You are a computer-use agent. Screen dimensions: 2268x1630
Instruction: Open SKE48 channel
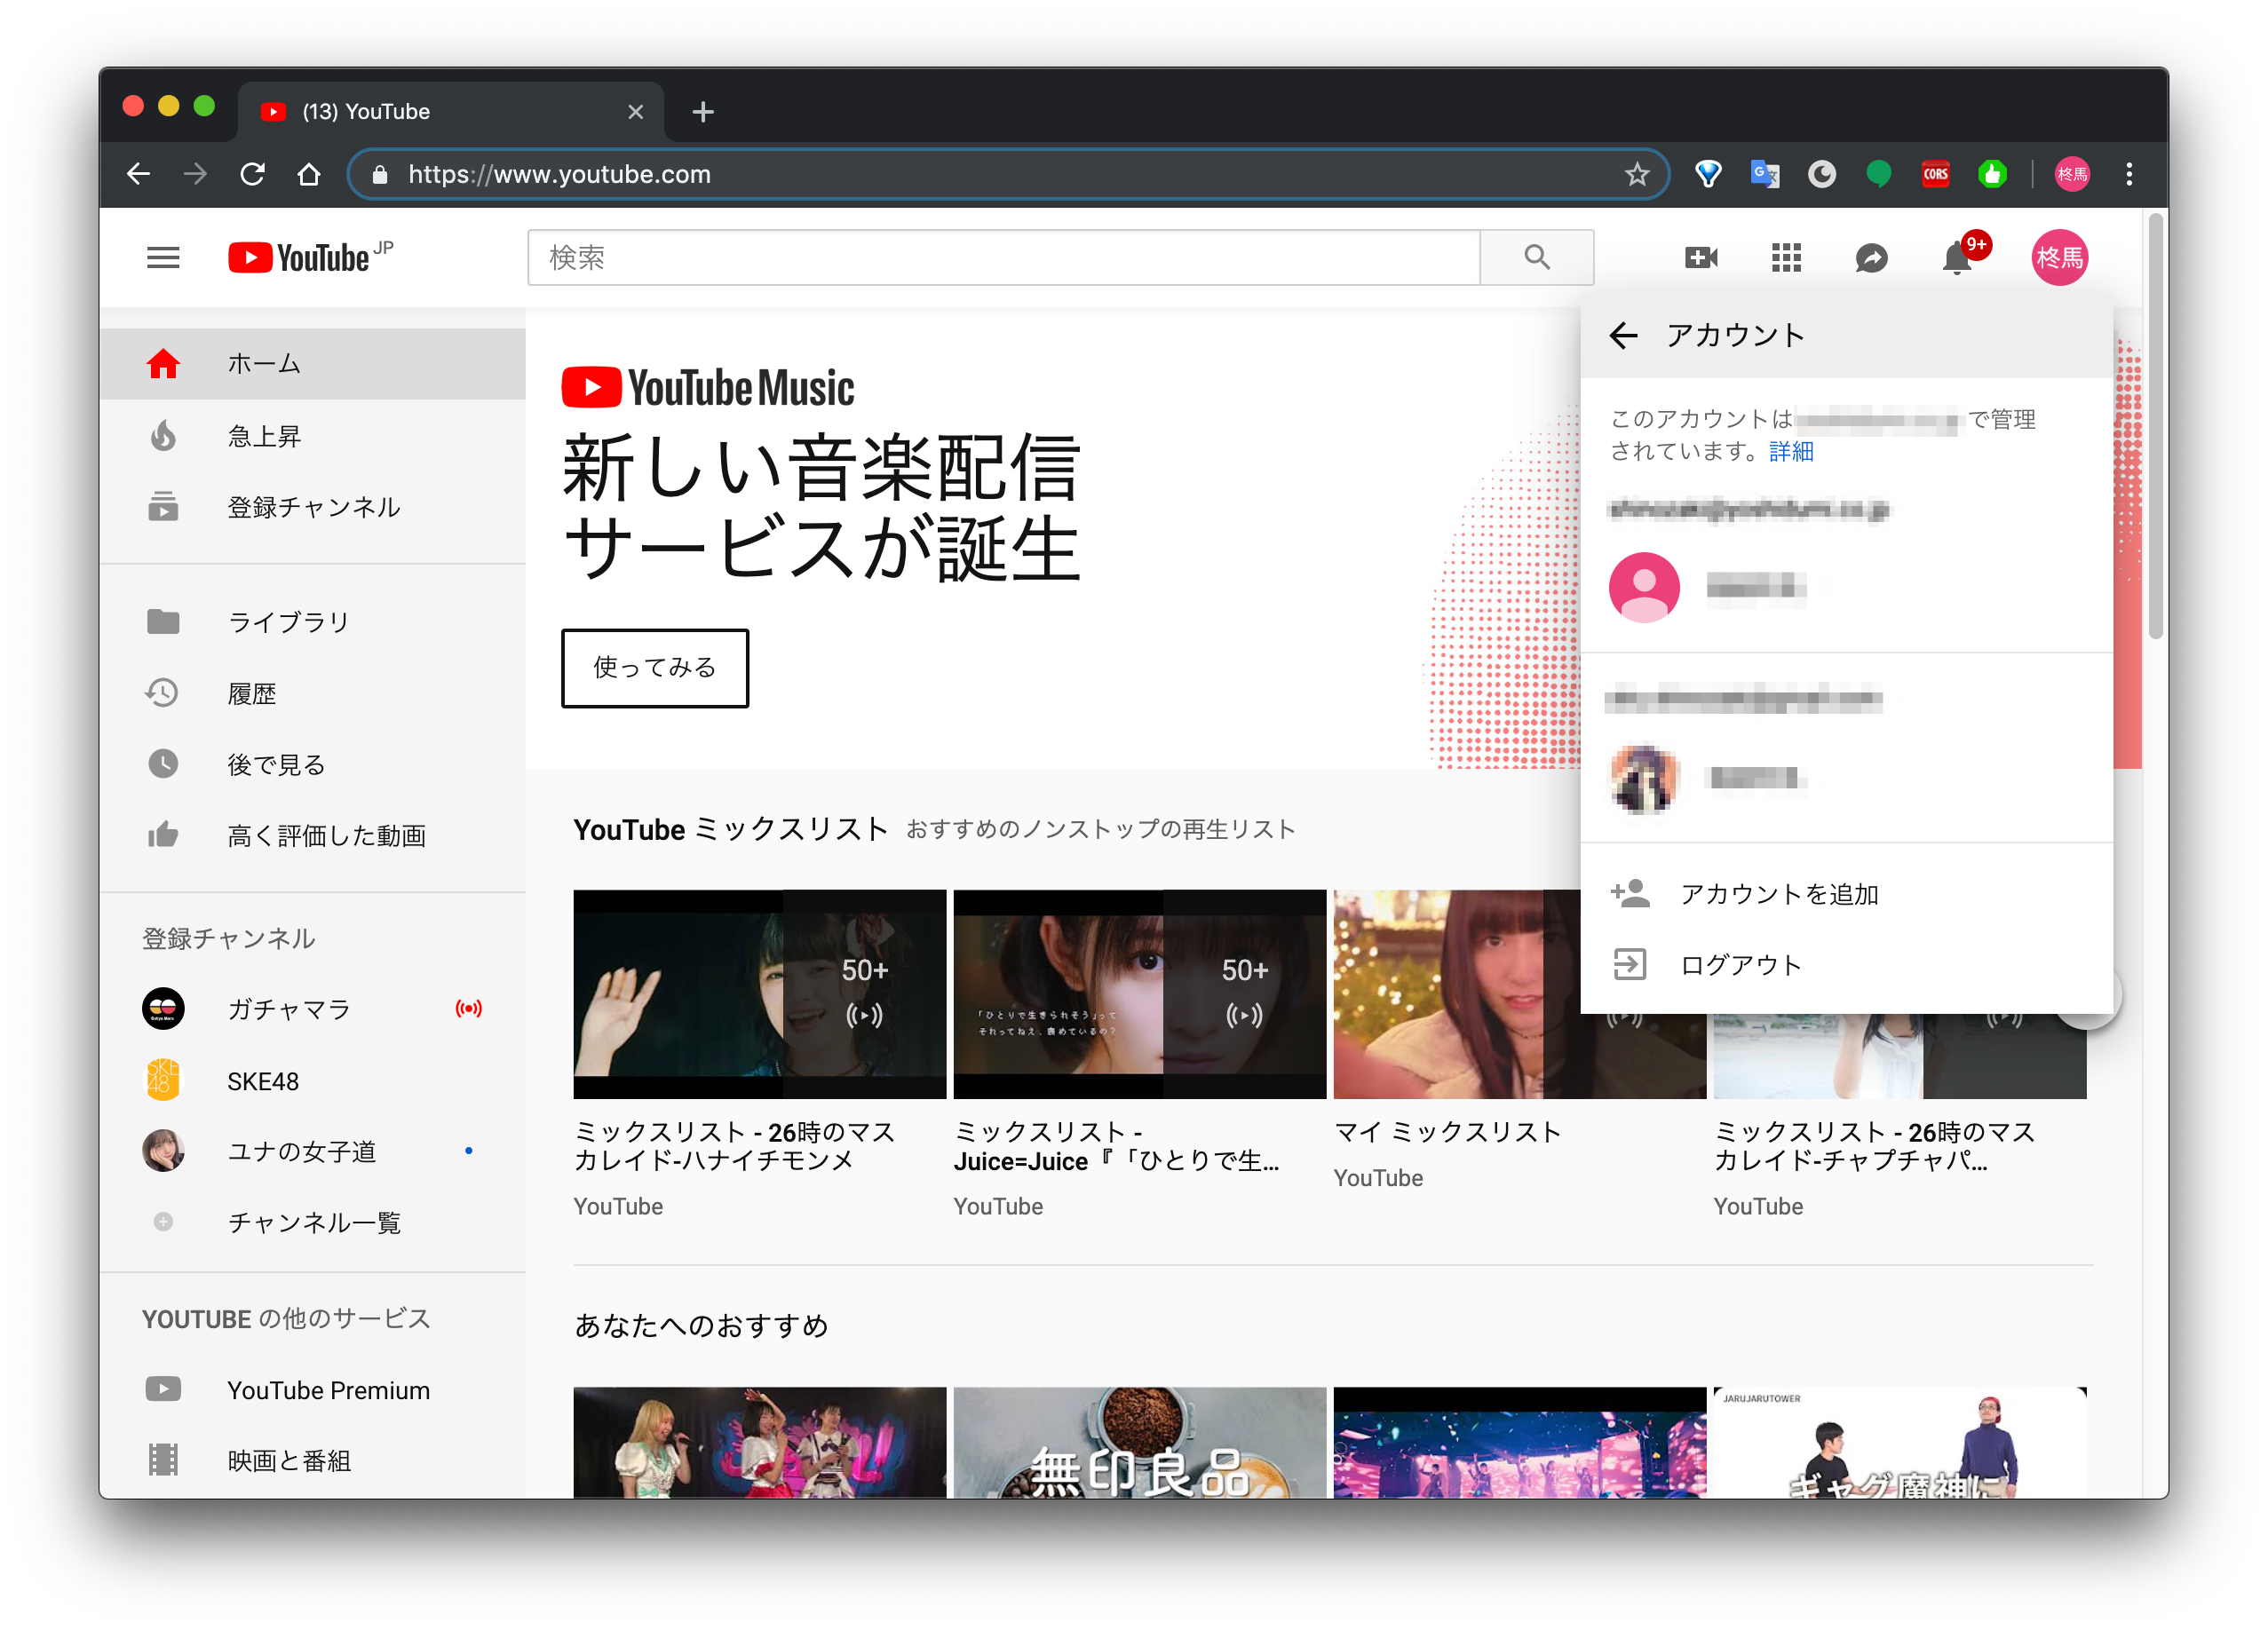(313, 1081)
